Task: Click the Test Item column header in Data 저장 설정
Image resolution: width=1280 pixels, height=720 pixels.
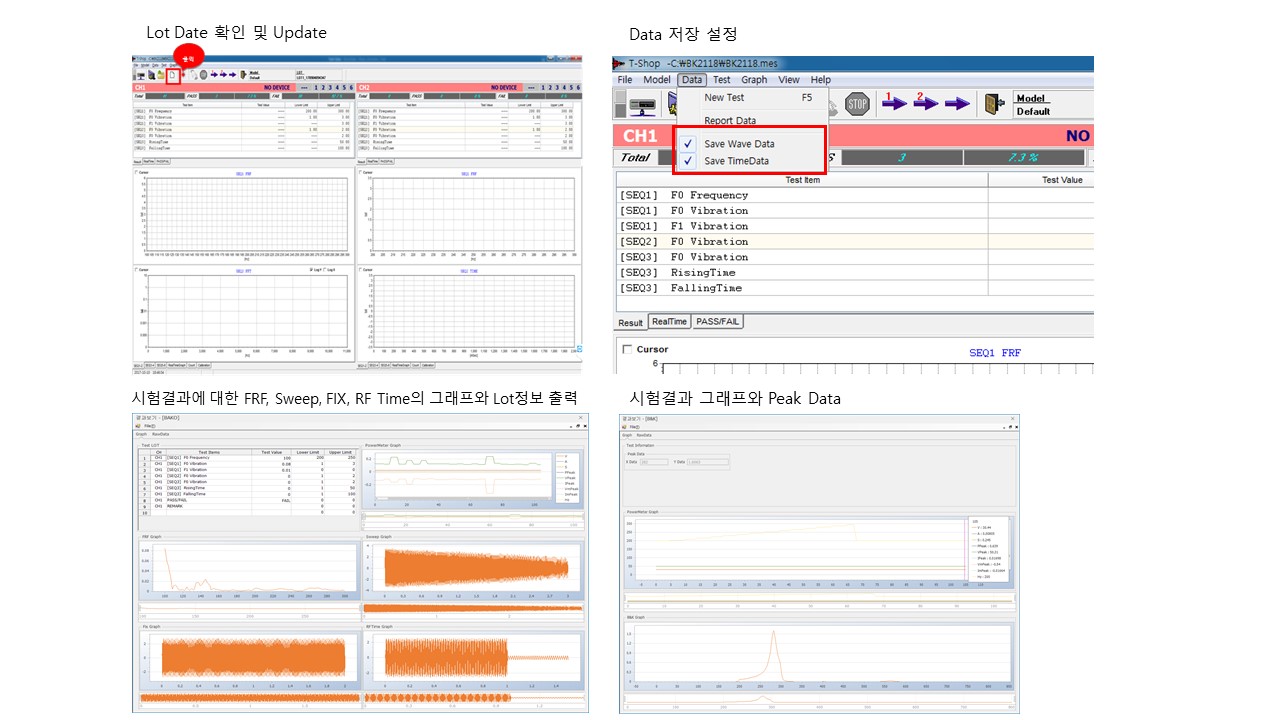Action: (x=802, y=180)
